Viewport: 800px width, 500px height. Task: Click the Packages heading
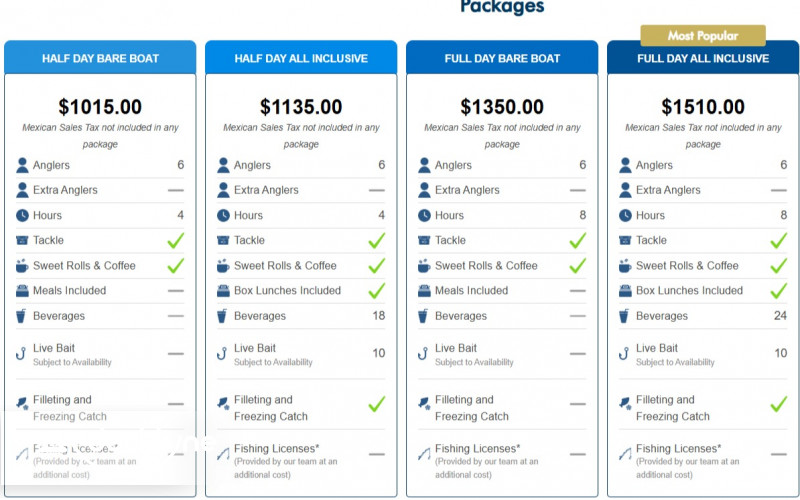pos(502,8)
